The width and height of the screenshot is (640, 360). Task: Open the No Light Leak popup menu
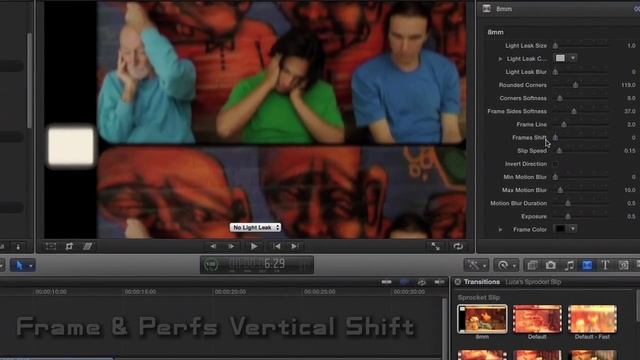tap(256, 227)
